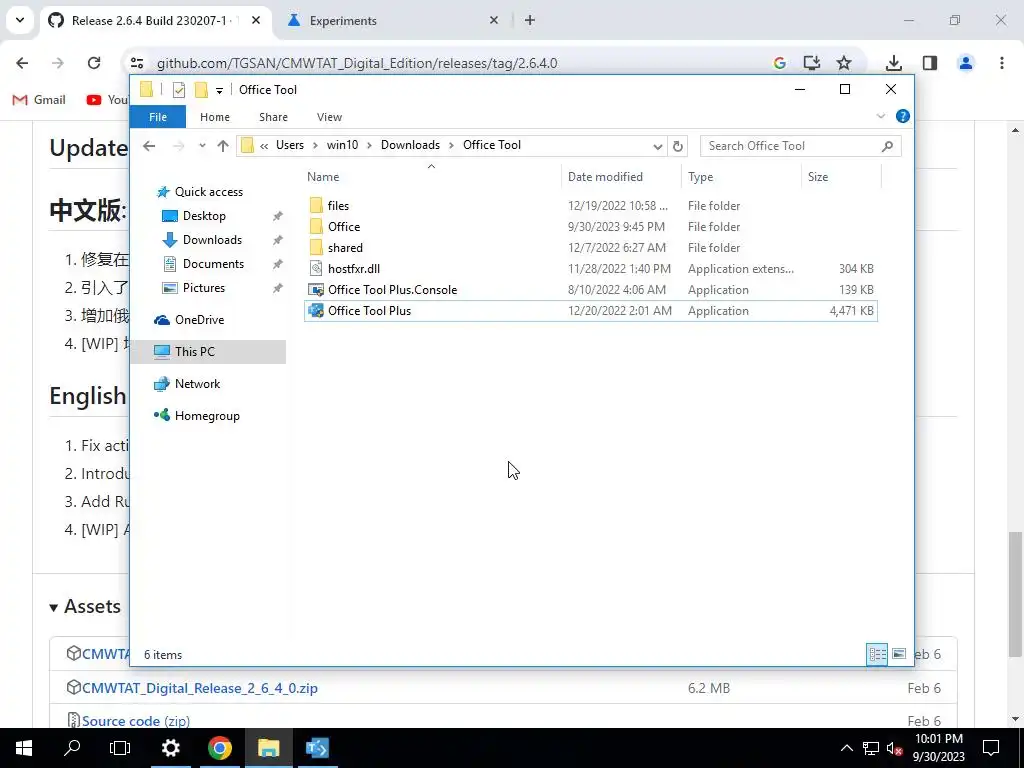This screenshot has width=1024, height=768.
Task: Switch to large thumbnails view button
Action: click(899, 654)
